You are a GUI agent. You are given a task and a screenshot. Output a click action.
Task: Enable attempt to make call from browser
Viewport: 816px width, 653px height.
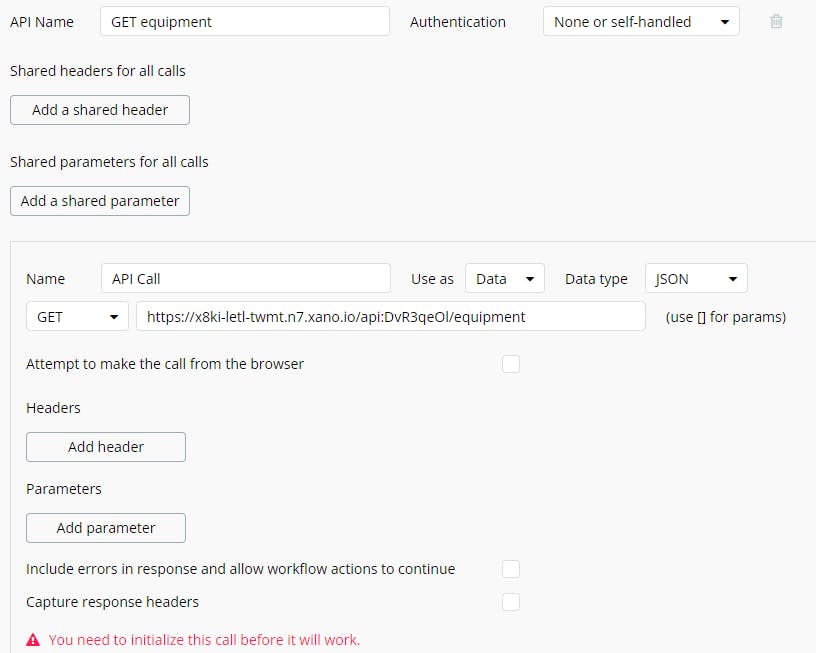click(x=511, y=364)
